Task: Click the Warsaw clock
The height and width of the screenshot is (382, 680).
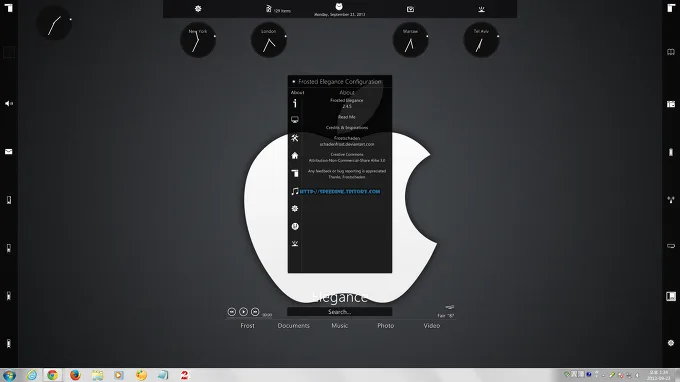Action: (410, 40)
